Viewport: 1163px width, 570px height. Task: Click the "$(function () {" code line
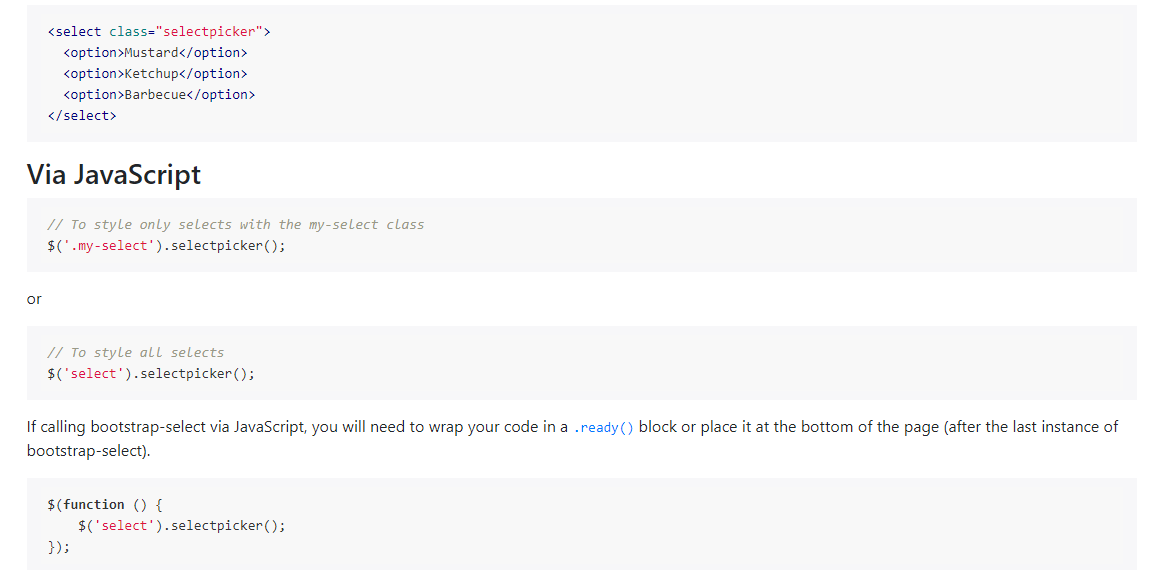(x=104, y=504)
